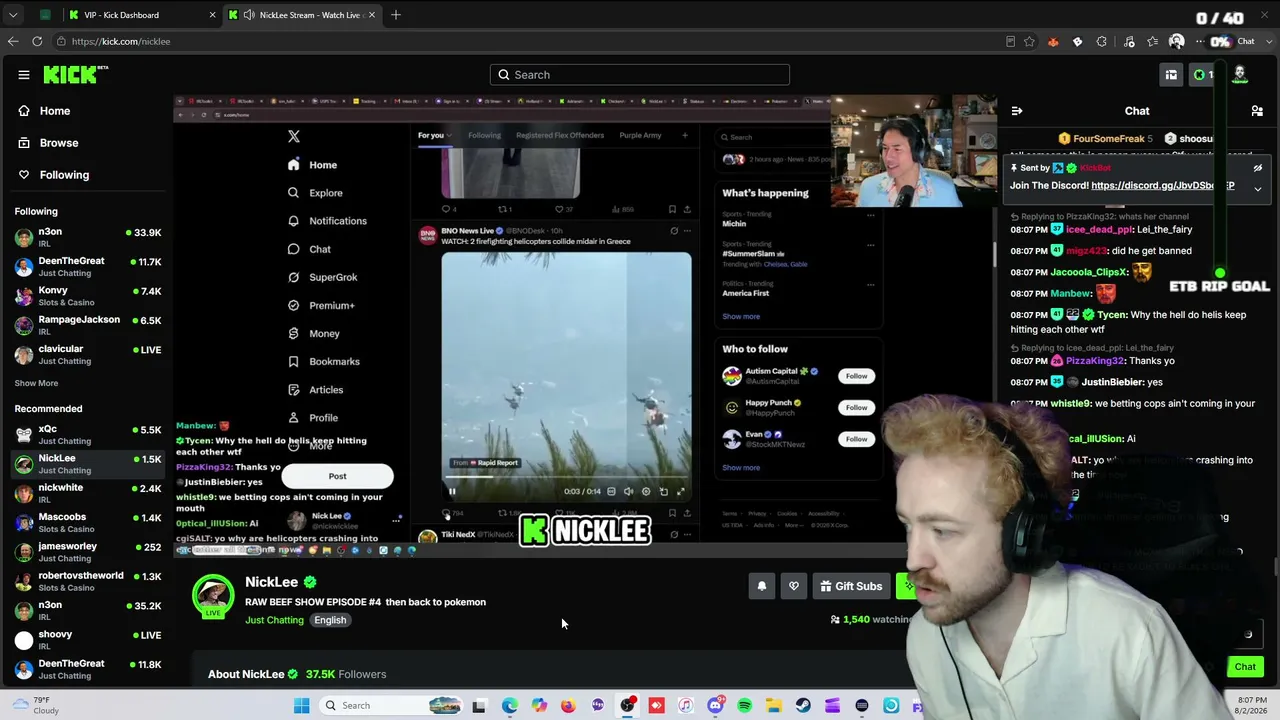Open the browser extensions puzzle icon
The width and height of the screenshot is (1280, 720).
[1102, 42]
